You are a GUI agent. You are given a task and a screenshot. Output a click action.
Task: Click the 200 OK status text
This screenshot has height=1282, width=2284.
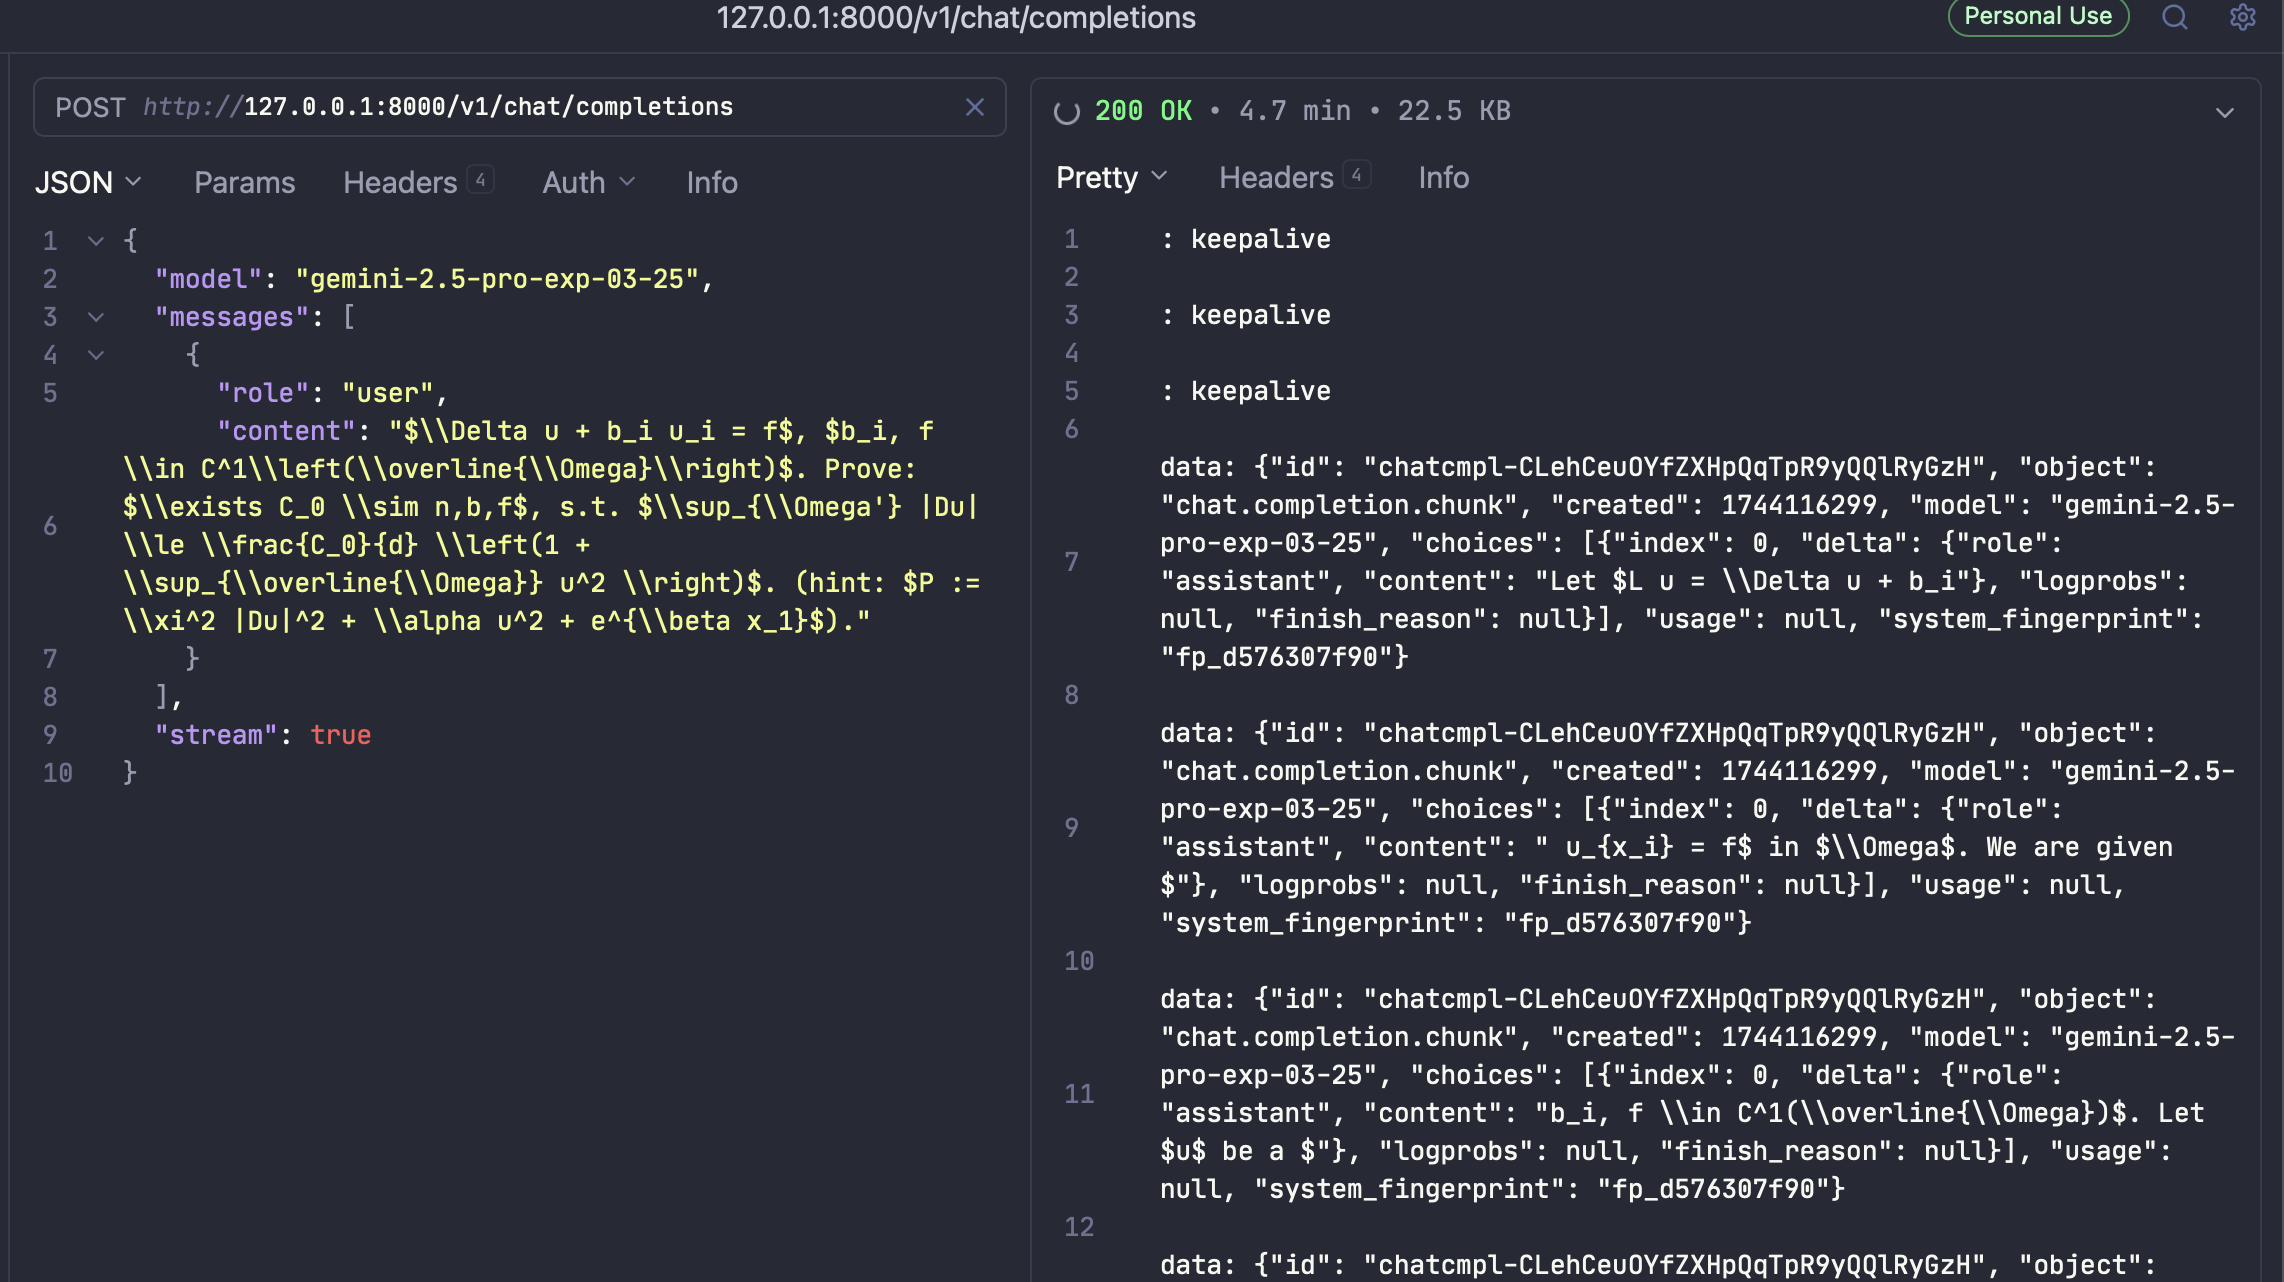(x=1143, y=111)
